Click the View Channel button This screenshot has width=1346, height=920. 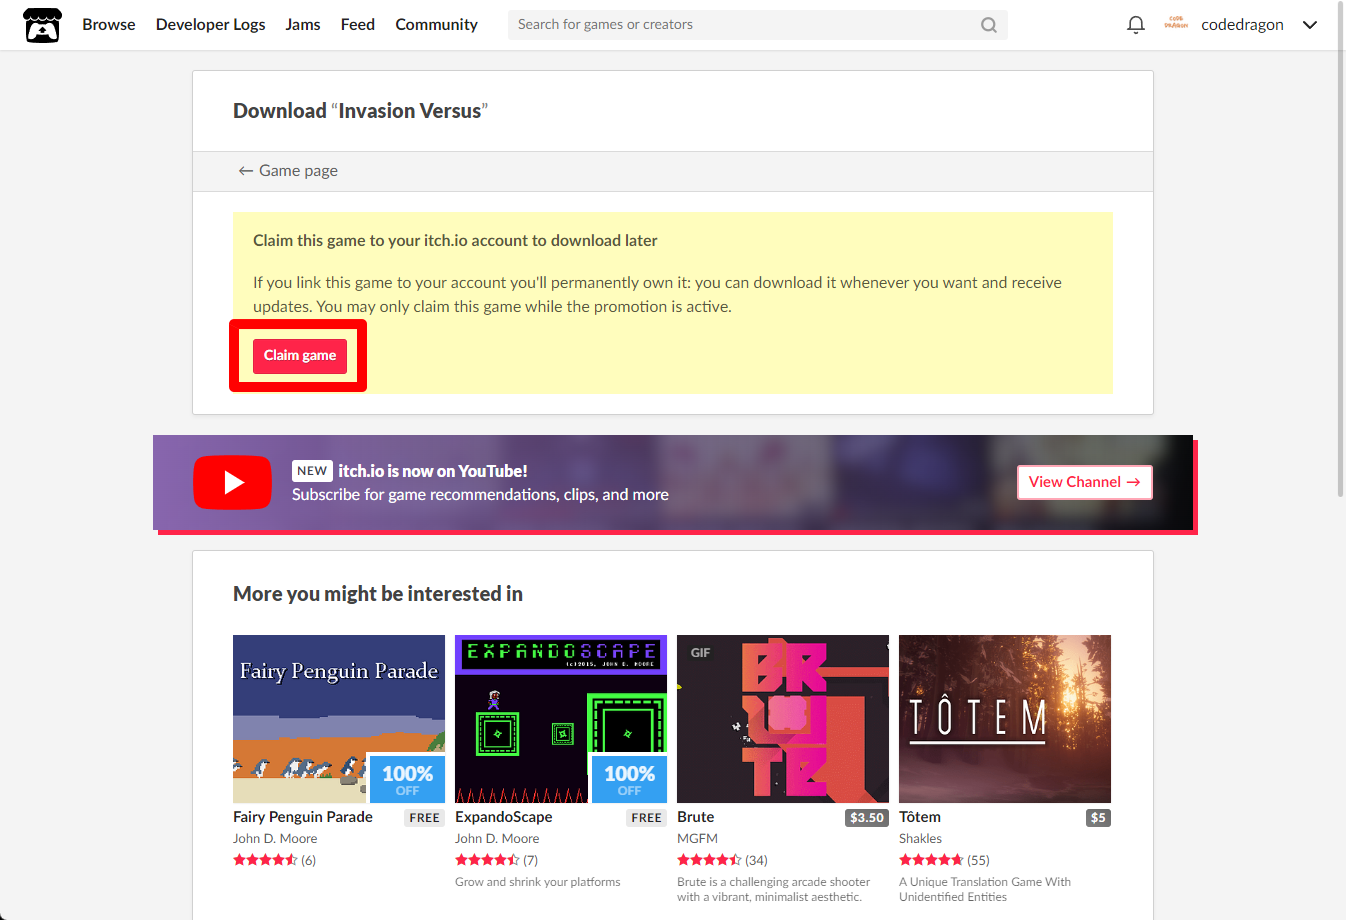point(1085,482)
